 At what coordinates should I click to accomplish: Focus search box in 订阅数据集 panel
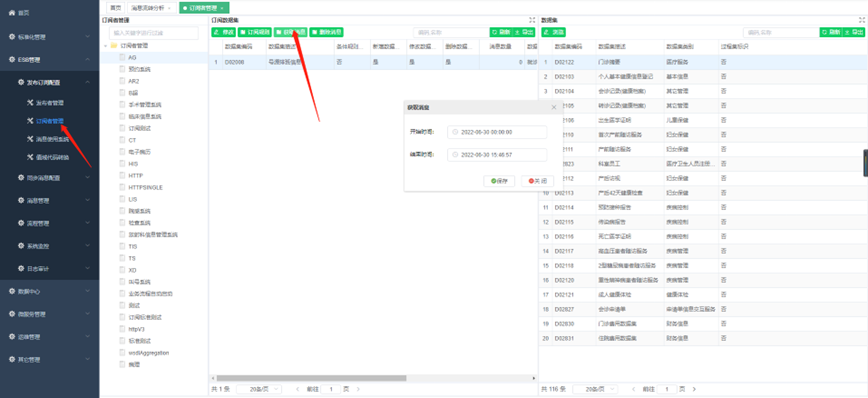(x=451, y=33)
